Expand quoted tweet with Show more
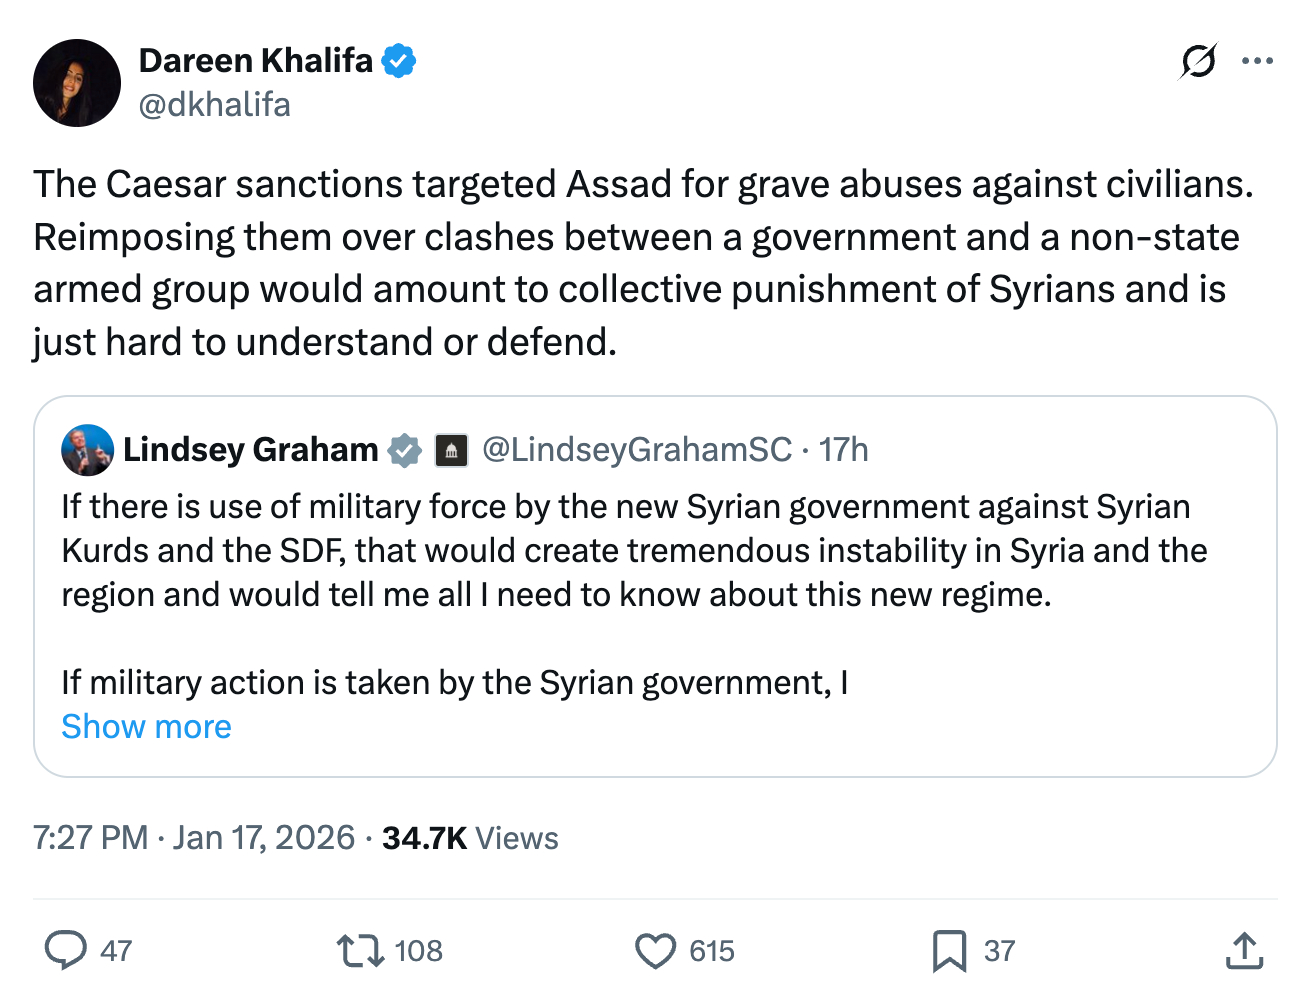This screenshot has height=1000, width=1314. (x=146, y=726)
